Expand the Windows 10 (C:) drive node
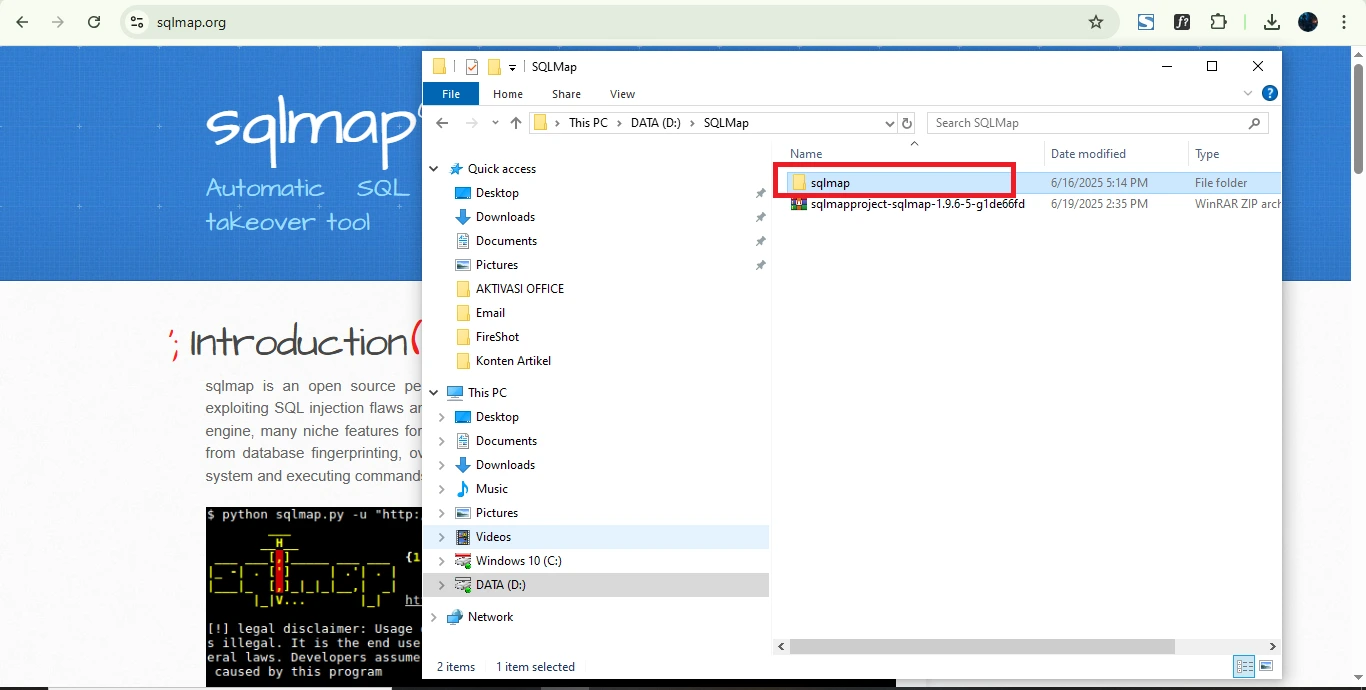The image size is (1366, 690). coord(442,561)
